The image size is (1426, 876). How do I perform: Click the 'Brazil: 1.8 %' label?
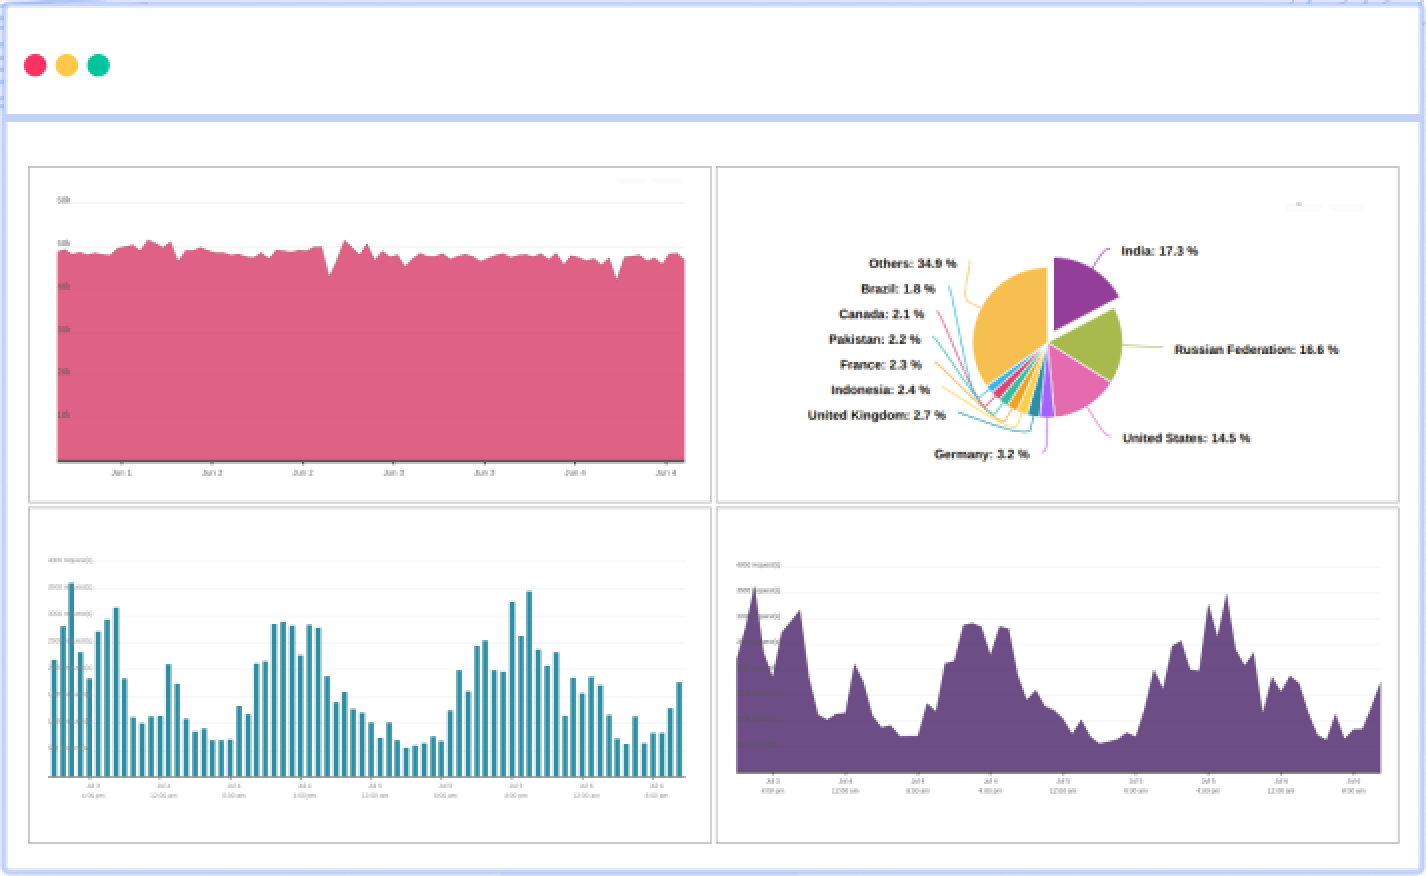[898, 289]
